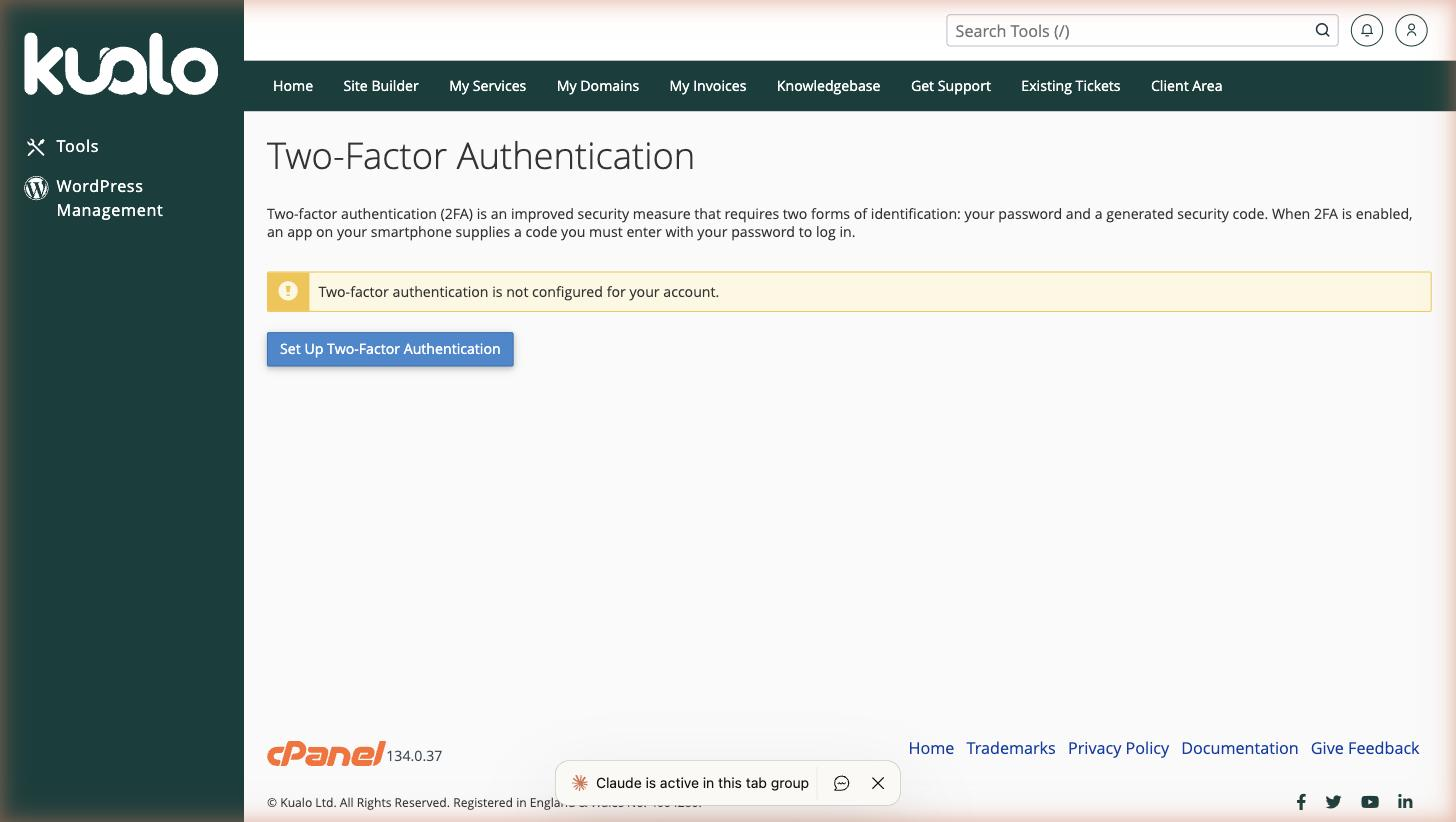1456x822 pixels.
Task: Open the Claude chat bubble icon
Action: pos(841,783)
